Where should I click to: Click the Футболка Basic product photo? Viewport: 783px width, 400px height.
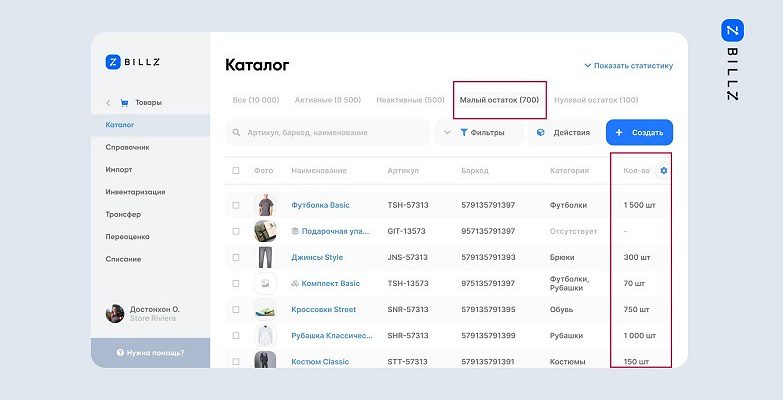click(264, 205)
